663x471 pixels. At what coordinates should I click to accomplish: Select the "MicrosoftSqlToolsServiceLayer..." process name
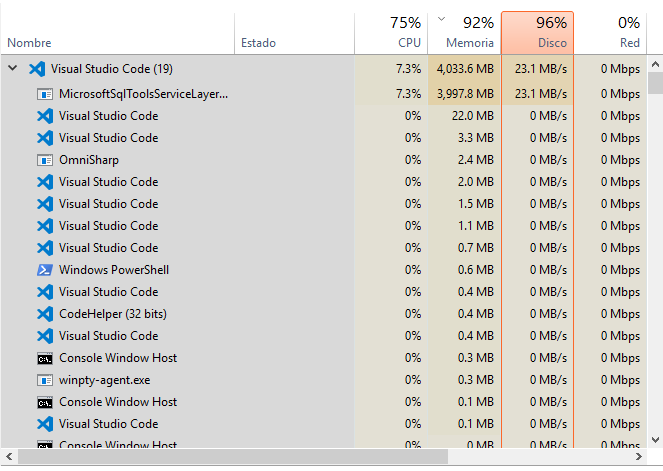tap(143, 94)
